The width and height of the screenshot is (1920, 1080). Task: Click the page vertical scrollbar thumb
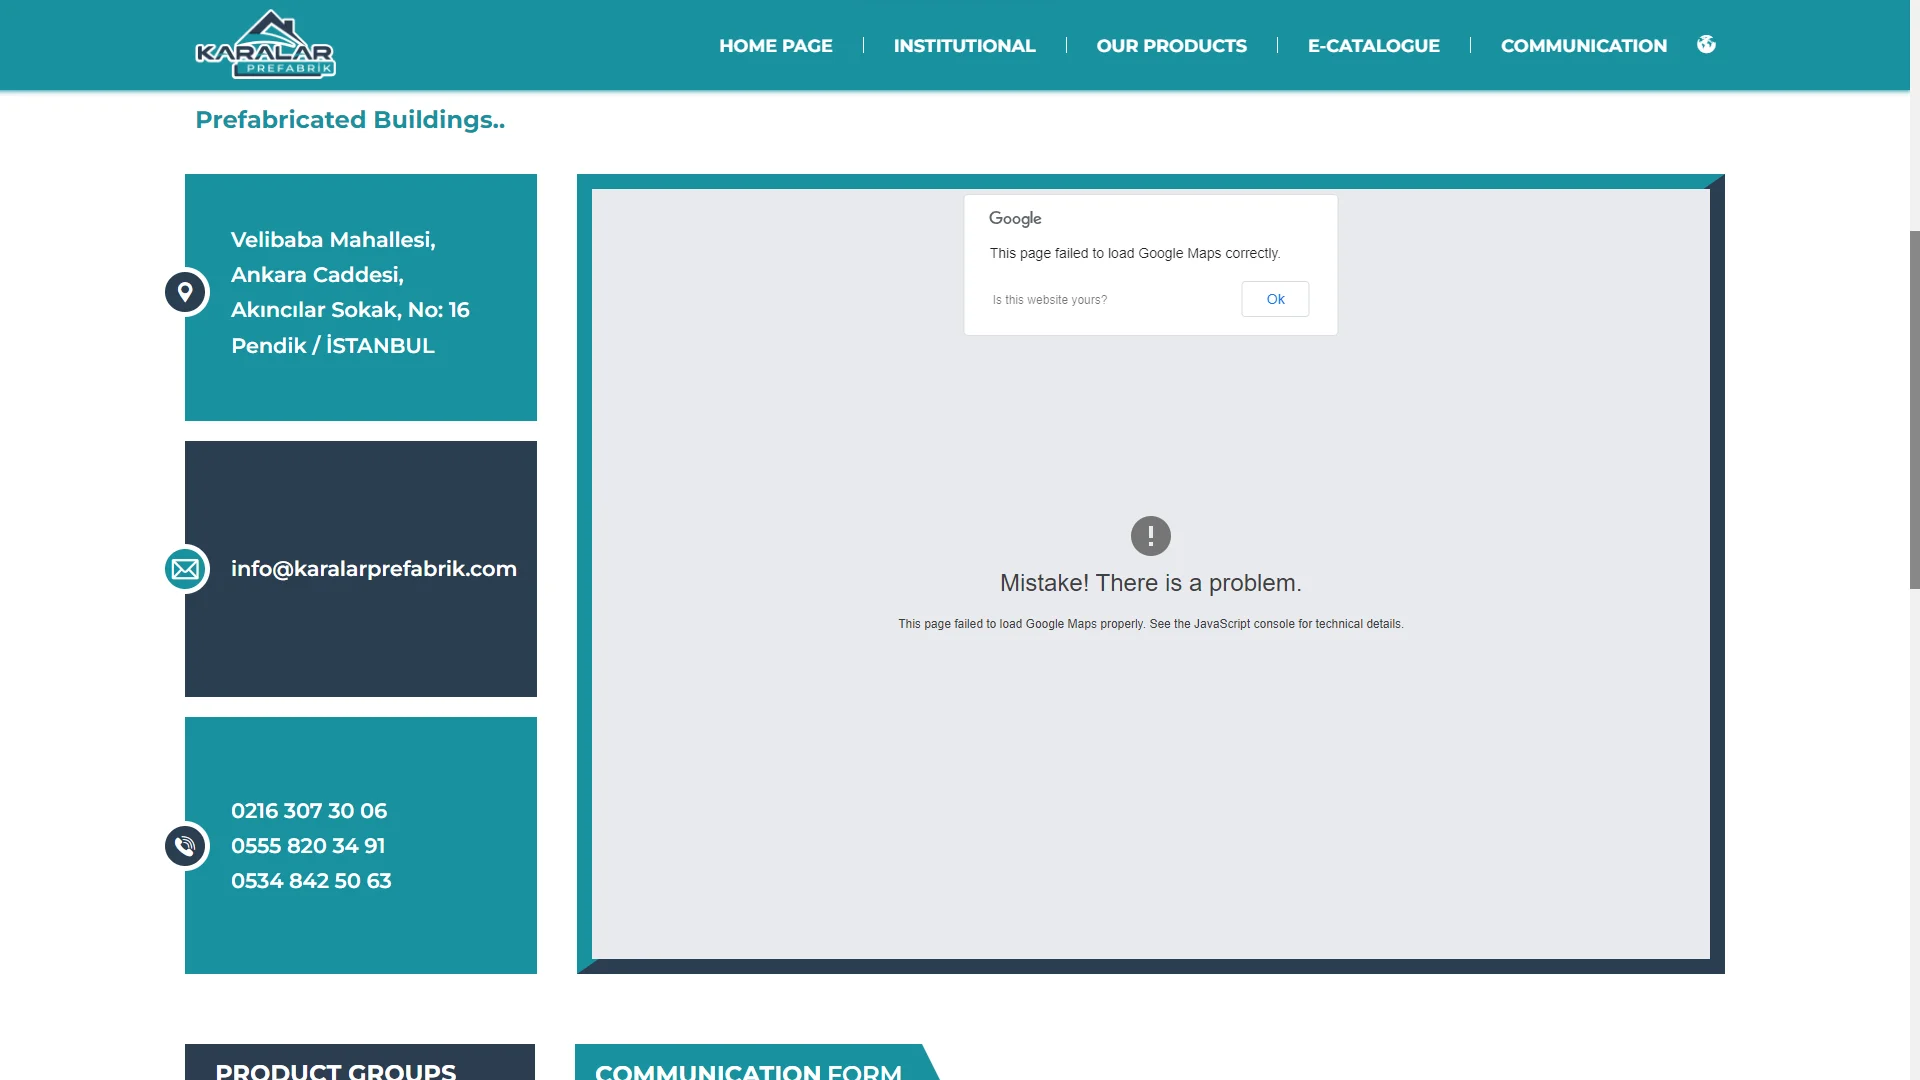tap(1914, 410)
